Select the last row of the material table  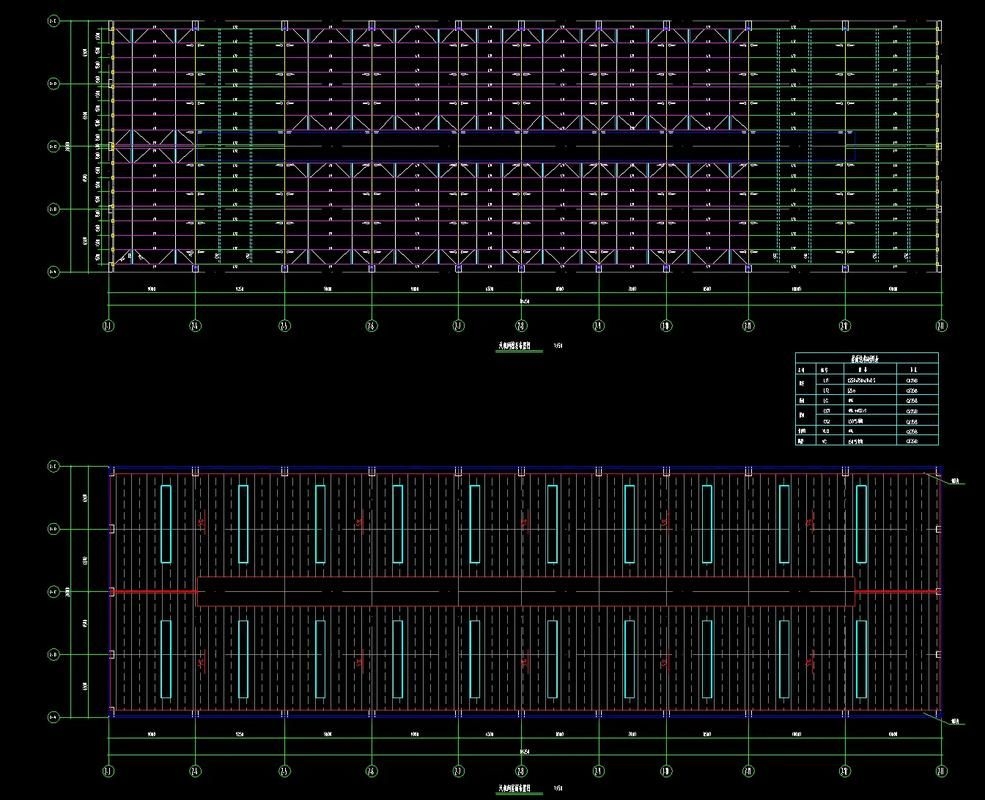866,441
